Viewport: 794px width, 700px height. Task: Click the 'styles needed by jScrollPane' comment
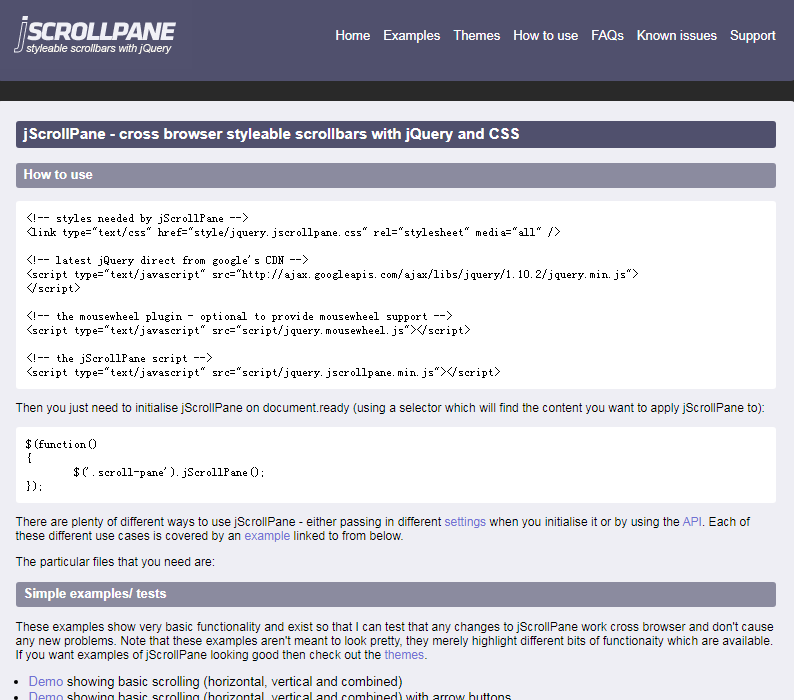[137, 218]
